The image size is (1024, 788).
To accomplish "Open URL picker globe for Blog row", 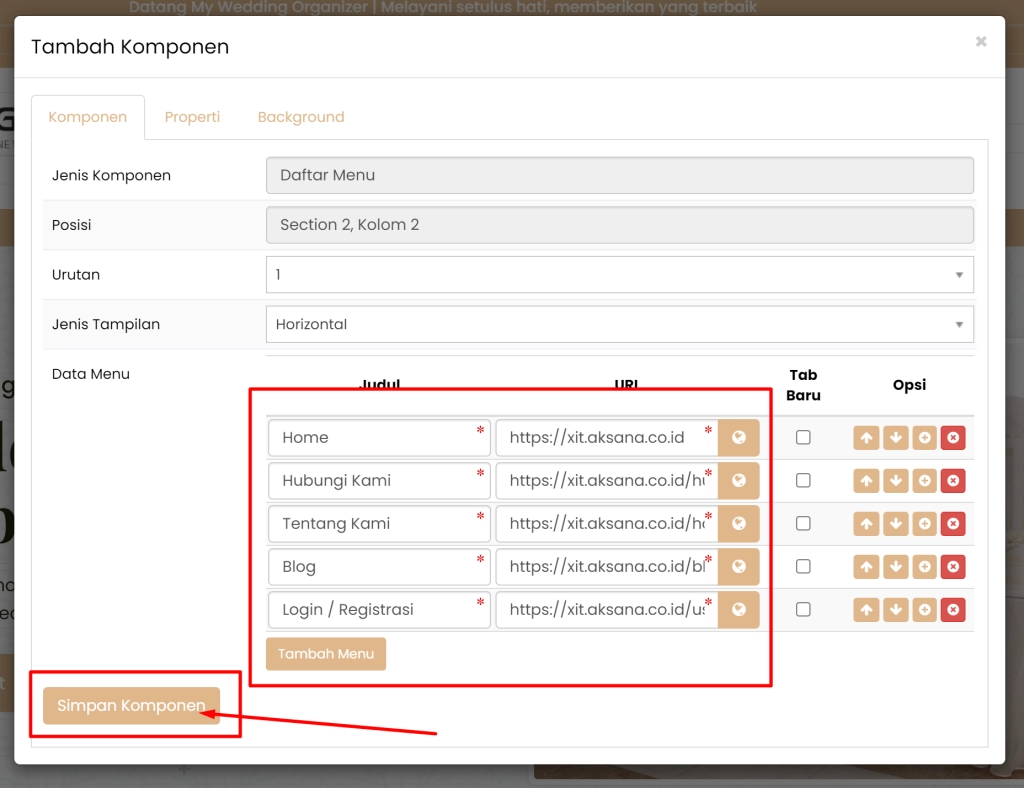I will pos(739,567).
